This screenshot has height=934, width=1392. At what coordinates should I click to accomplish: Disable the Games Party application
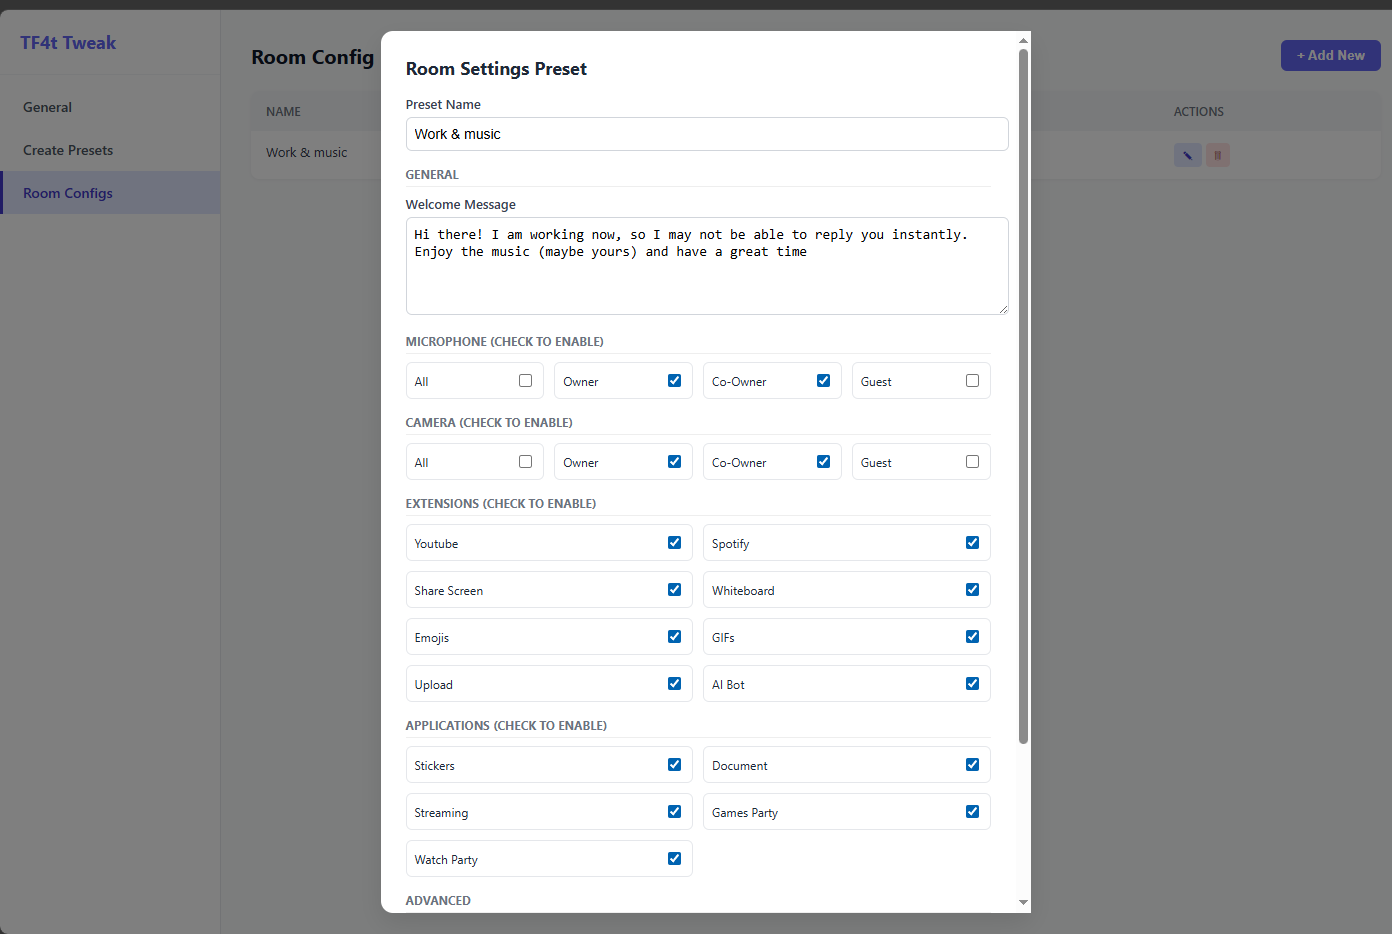coord(972,812)
